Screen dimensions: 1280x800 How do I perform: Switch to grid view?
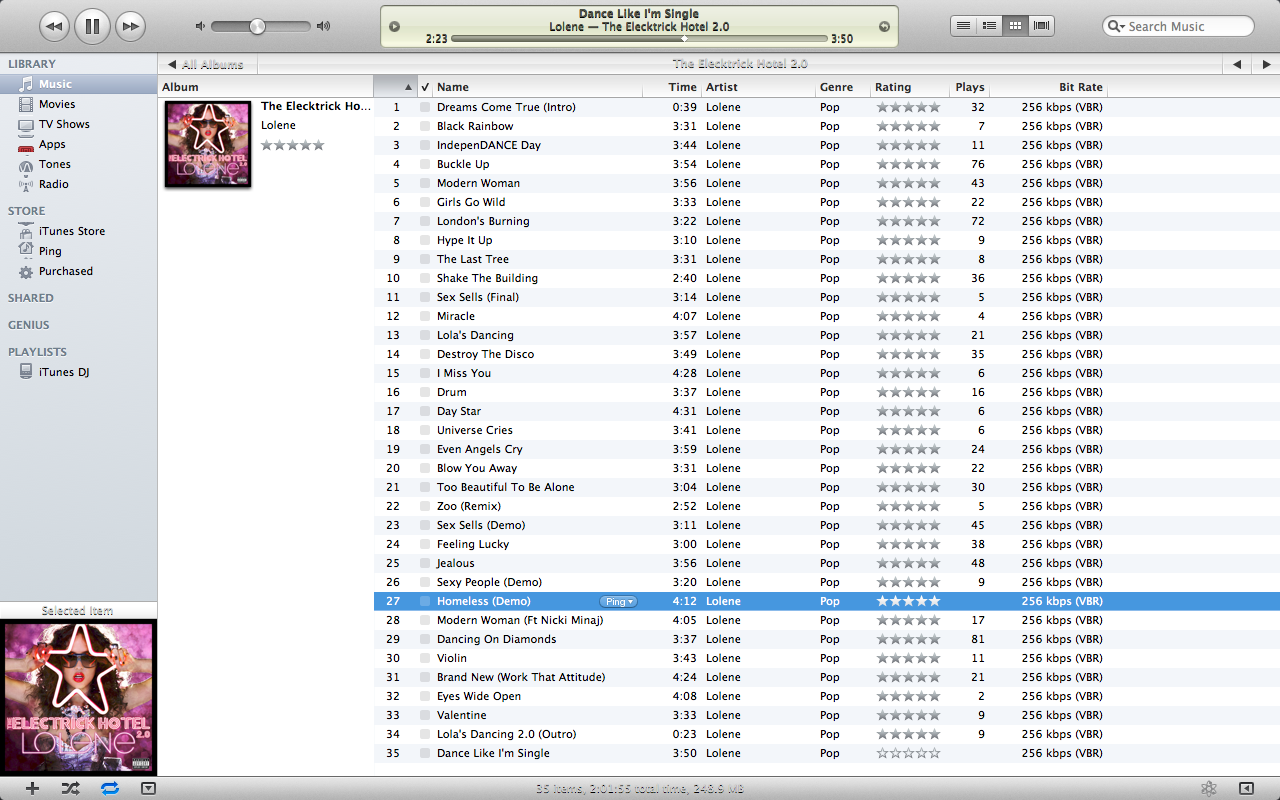click(x=1015, y=26)
